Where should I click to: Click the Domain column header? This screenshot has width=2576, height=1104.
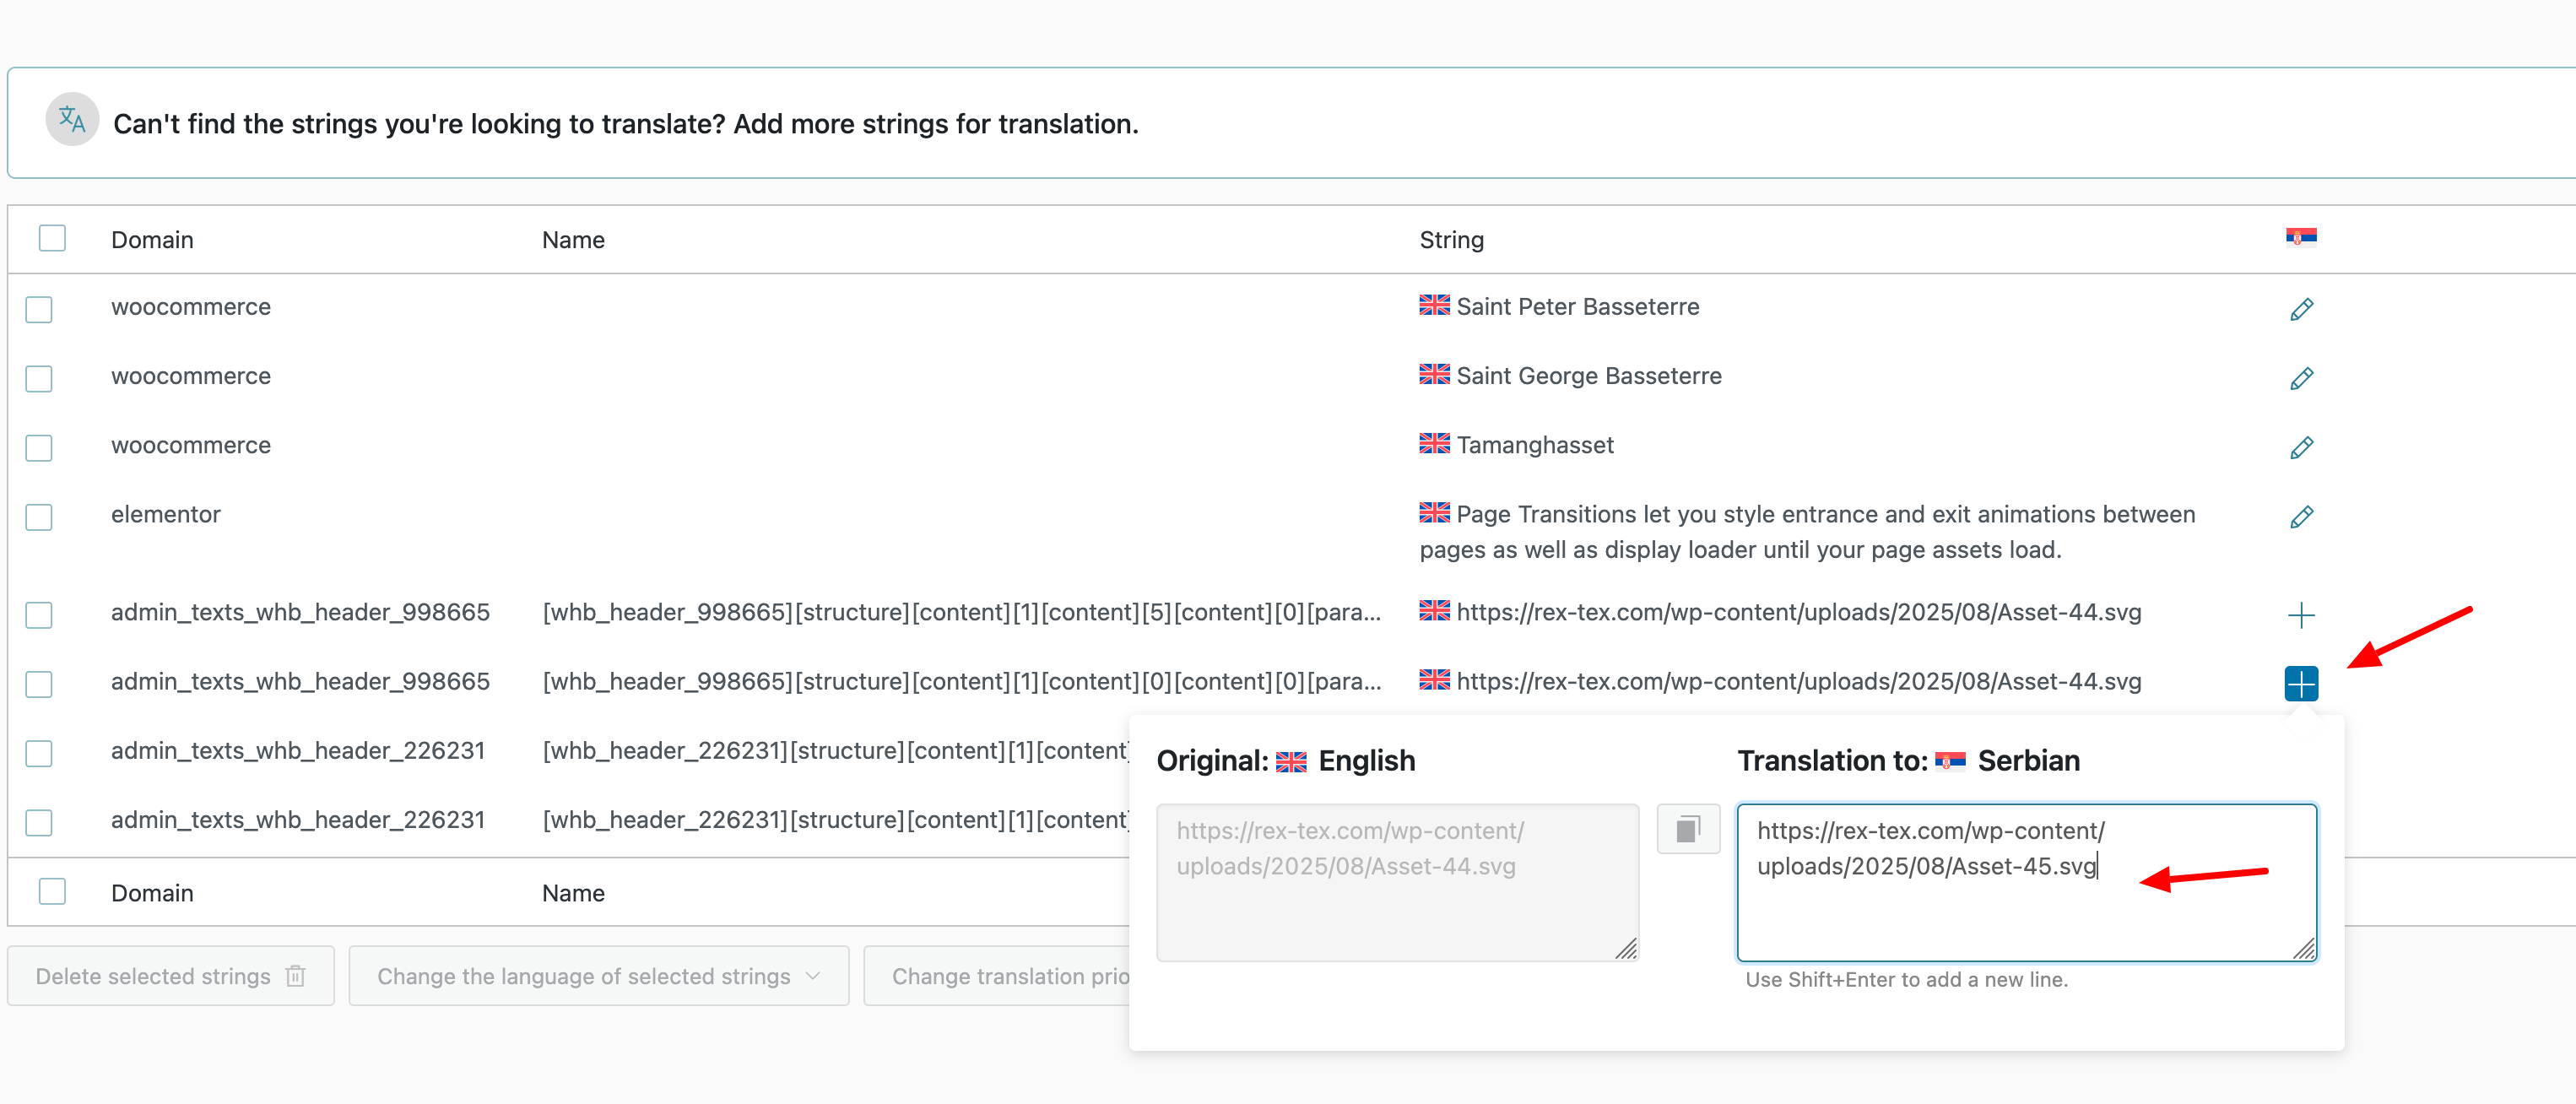[152, 240]
